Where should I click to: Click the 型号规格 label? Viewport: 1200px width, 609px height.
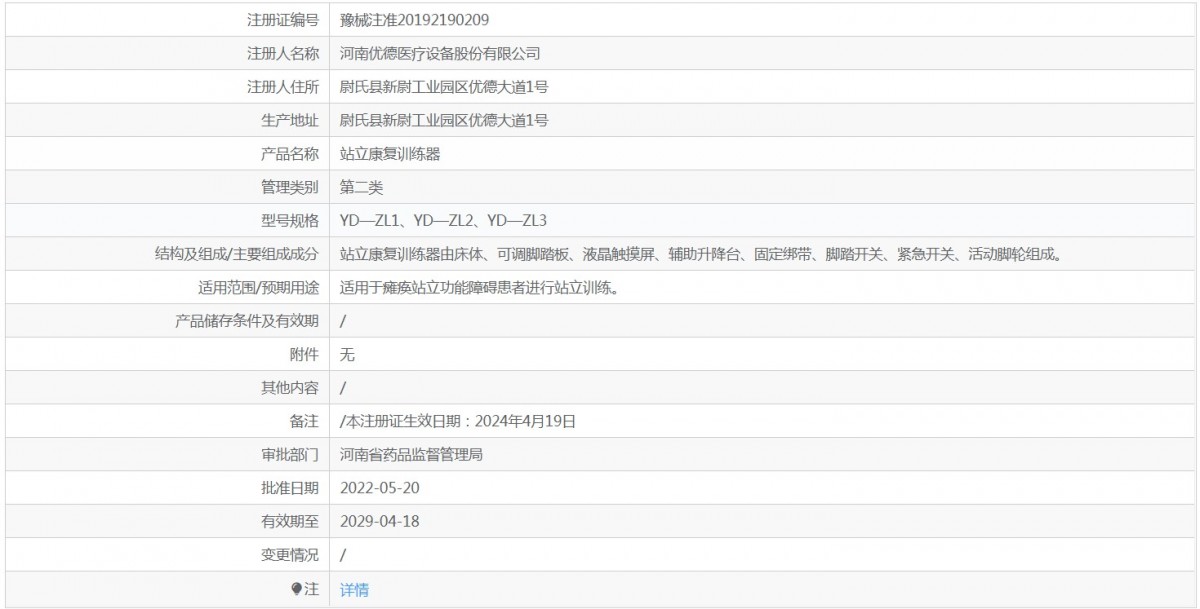pyautogui.click(x=290, y=221)
